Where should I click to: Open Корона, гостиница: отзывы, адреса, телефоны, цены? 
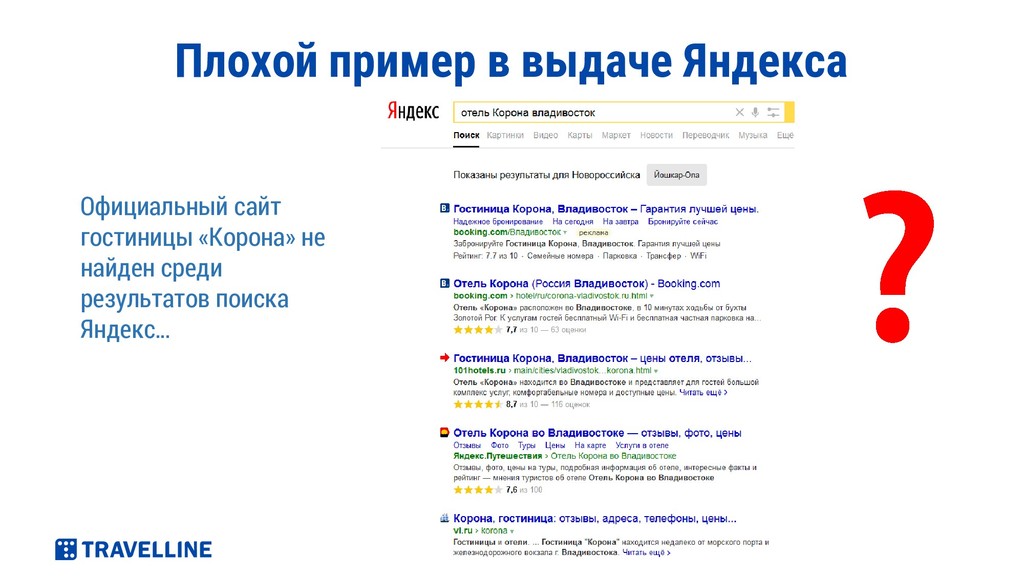click(x=594, y=519)
